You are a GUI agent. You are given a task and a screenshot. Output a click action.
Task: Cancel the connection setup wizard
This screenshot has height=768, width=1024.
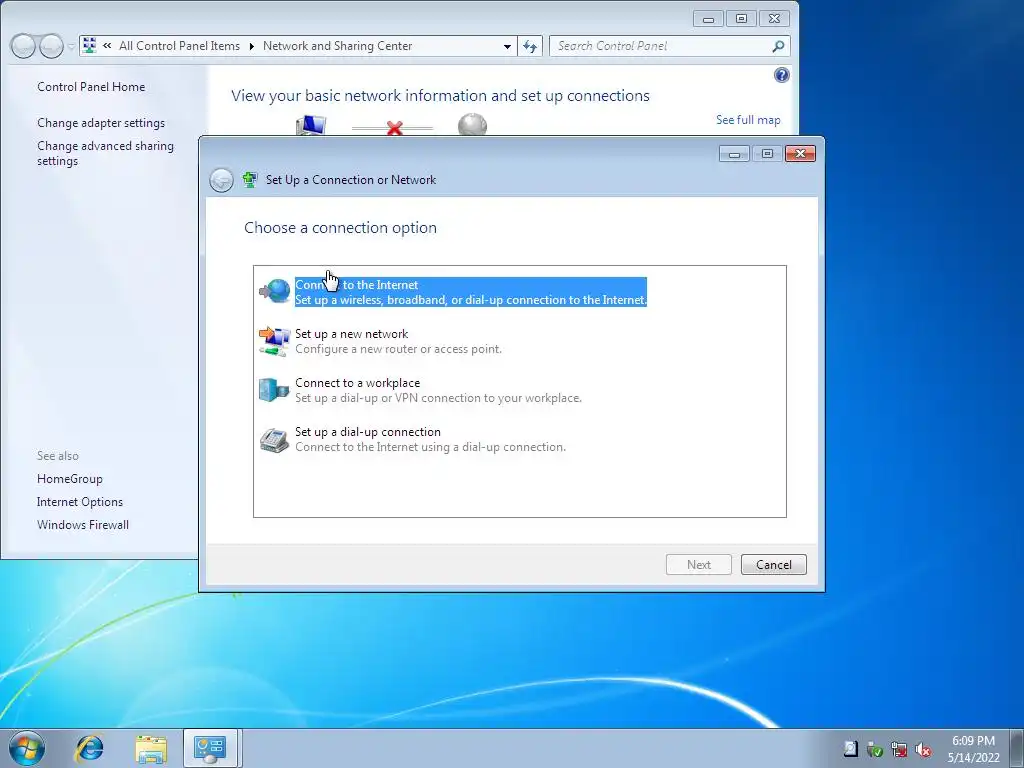coord(774,565)
